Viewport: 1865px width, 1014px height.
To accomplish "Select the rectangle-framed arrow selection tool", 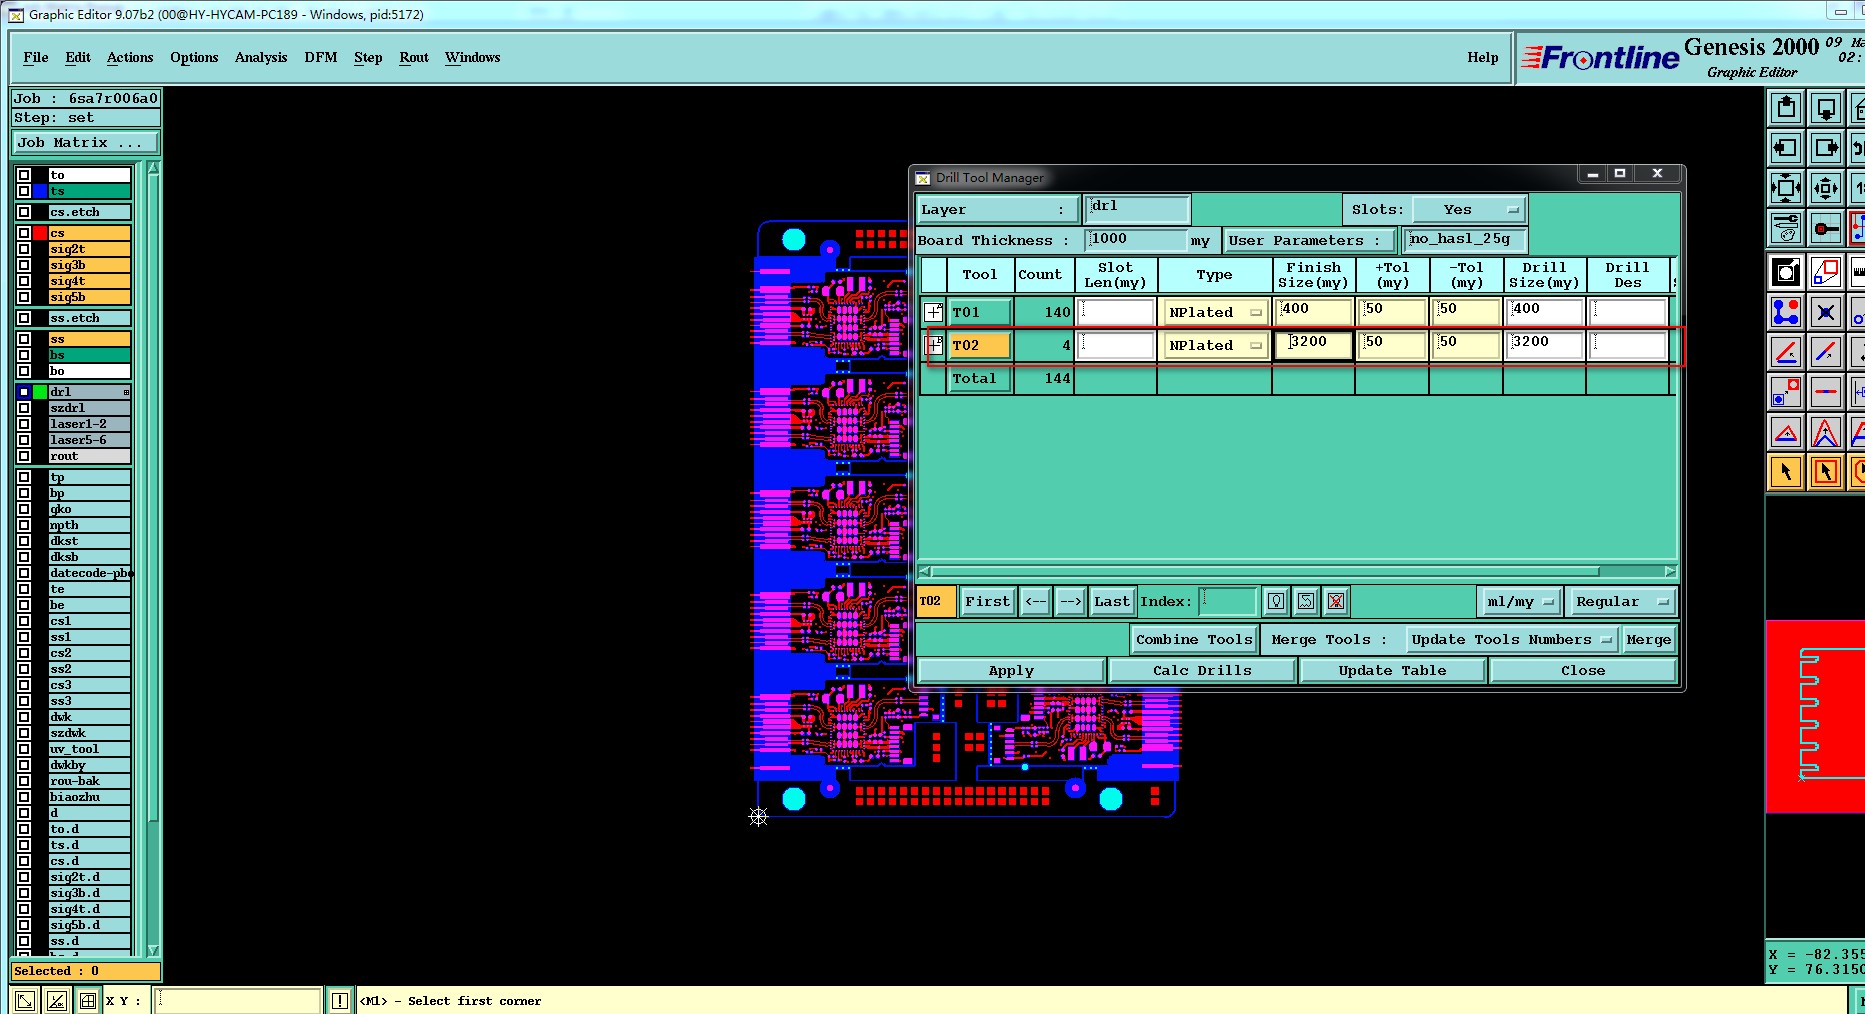I will pyautogui.click(x=1826, y=472).
